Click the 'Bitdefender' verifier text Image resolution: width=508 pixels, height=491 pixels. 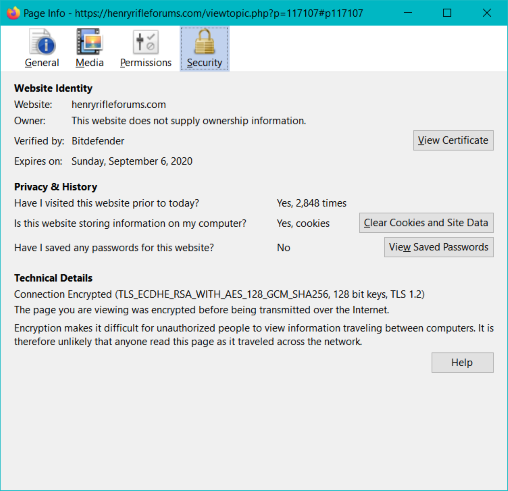point(98,141)
